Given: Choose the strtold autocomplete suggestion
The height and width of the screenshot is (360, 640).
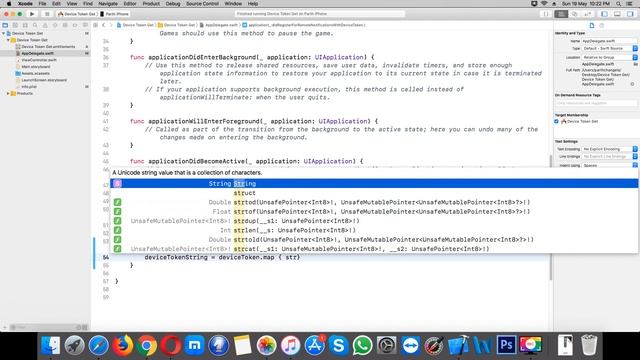Looking at the screenshot, I should pyautogui.click(x=374, y=240).
